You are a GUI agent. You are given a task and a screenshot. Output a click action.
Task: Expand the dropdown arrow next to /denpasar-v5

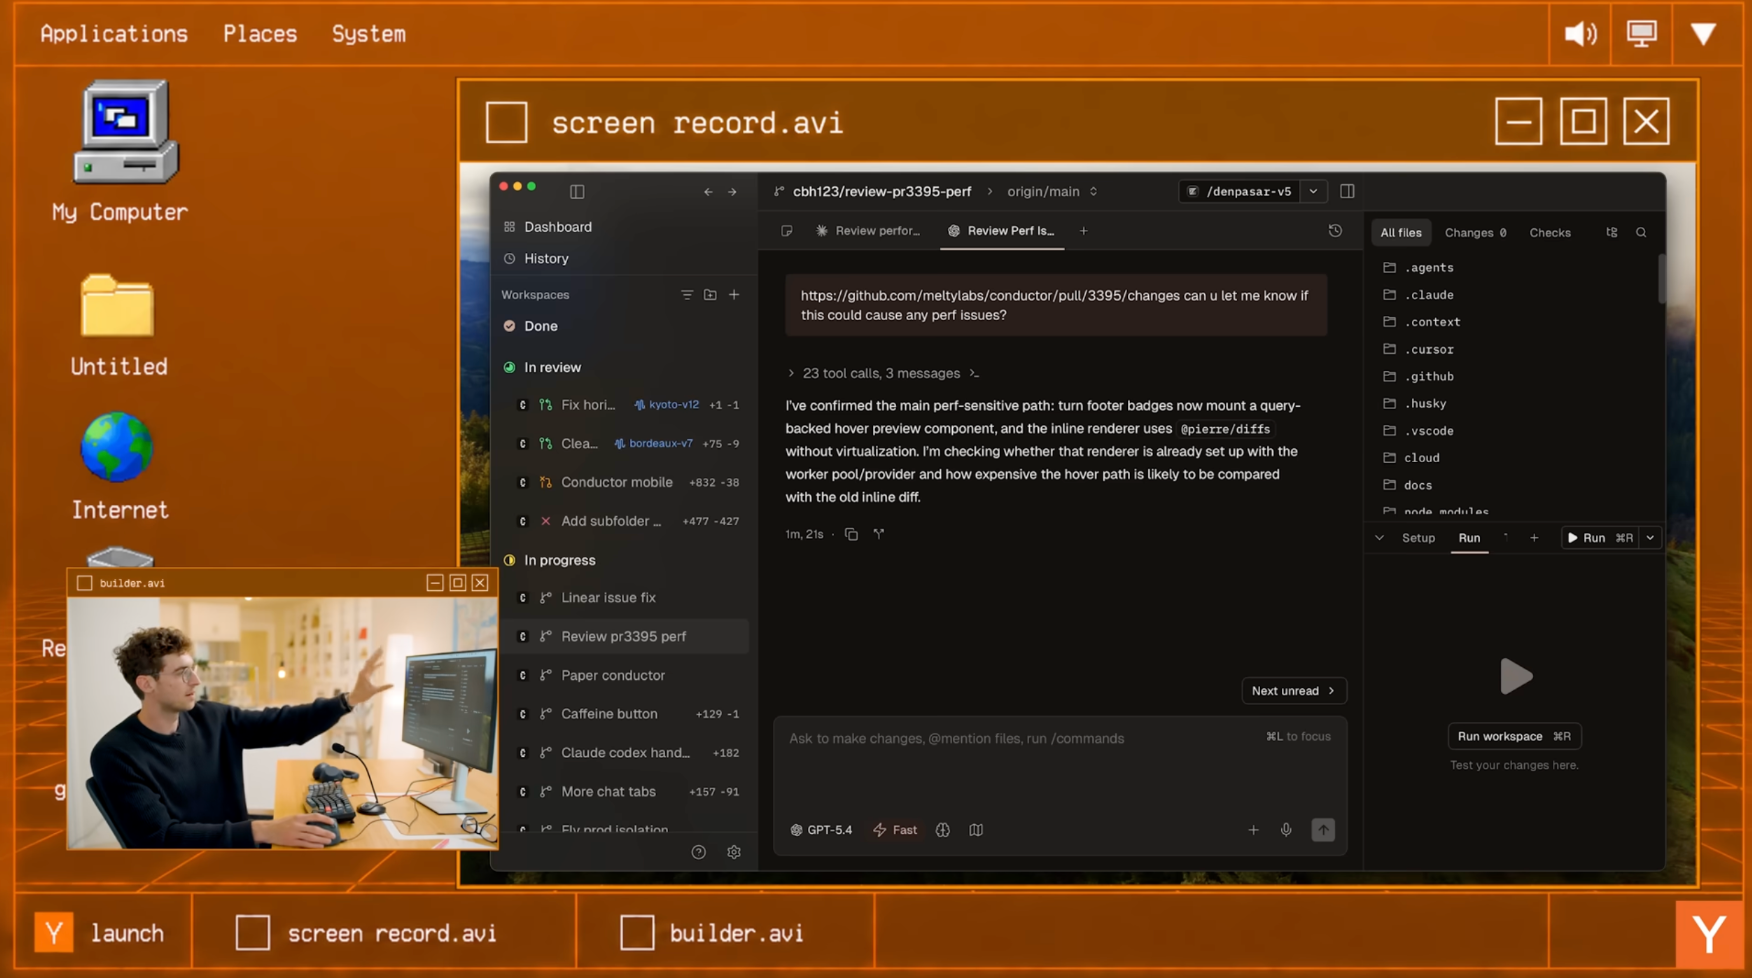point(1314,191)
